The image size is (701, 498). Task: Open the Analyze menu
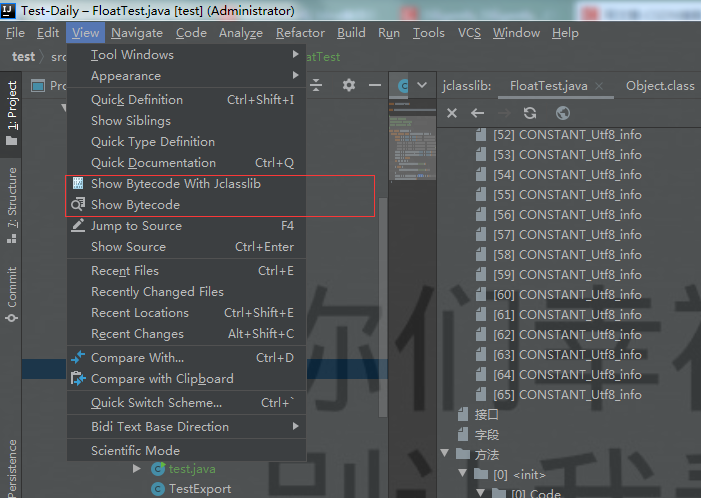241,33
